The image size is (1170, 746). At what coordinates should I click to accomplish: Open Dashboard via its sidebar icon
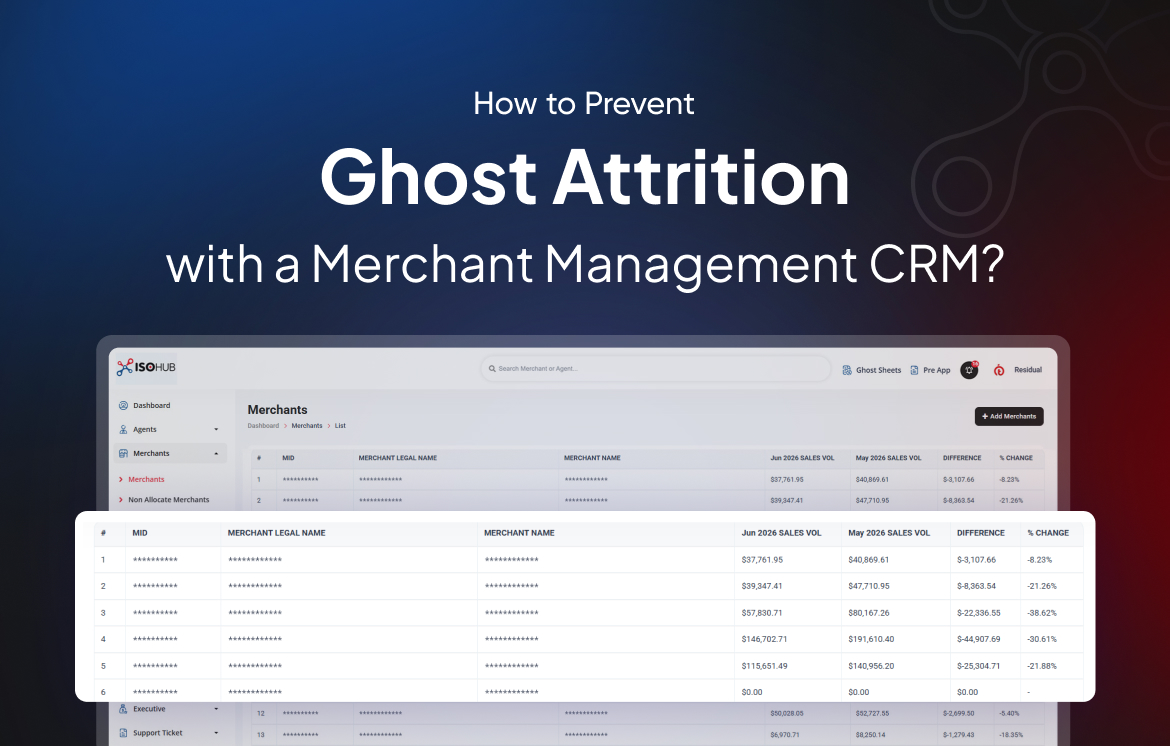coord(123,405)
